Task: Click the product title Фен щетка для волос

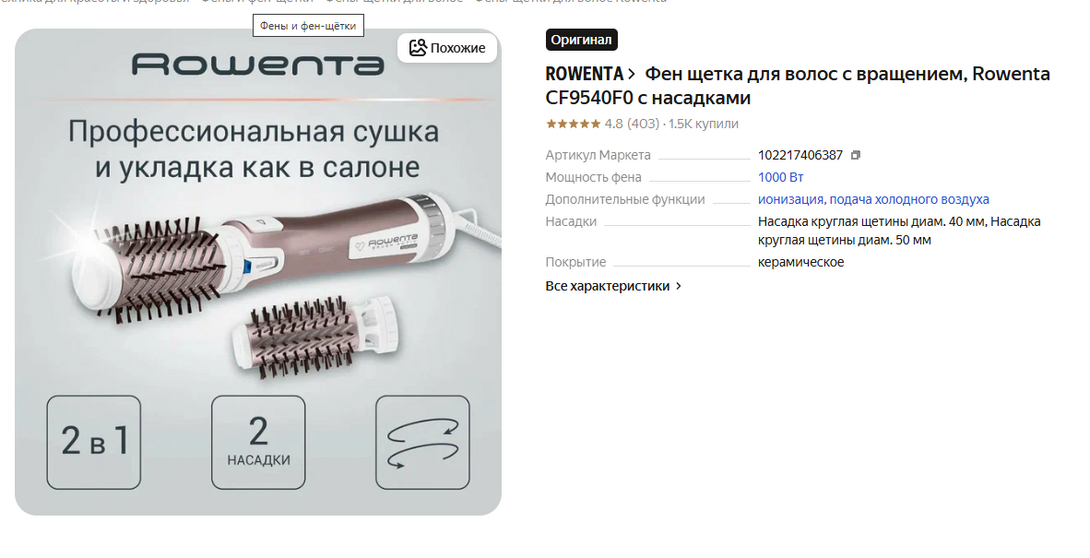Action: click(798, 85)
